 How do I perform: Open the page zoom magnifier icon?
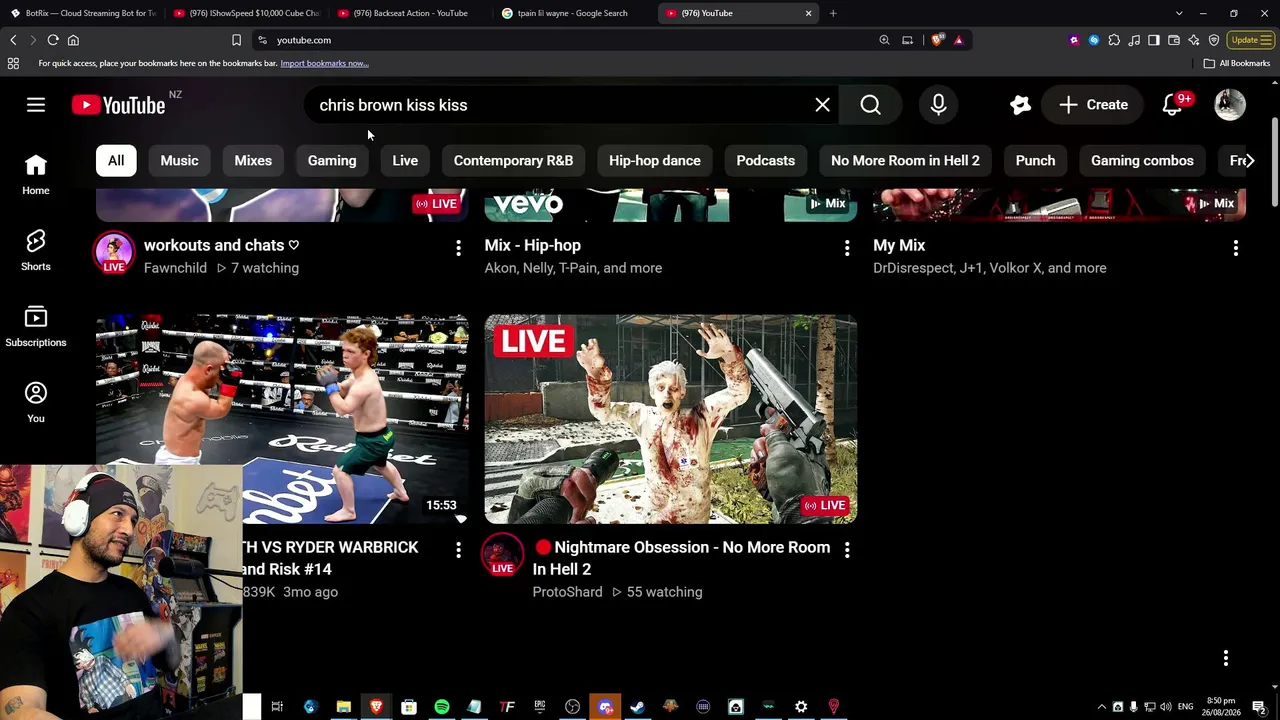click(884, 40)
